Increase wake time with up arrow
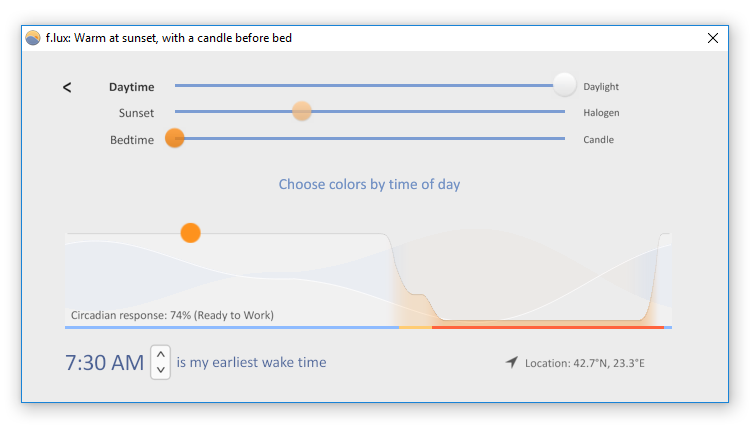Viewport: 755px width, 434px height. pyautogui.click(x=161, y=354)
